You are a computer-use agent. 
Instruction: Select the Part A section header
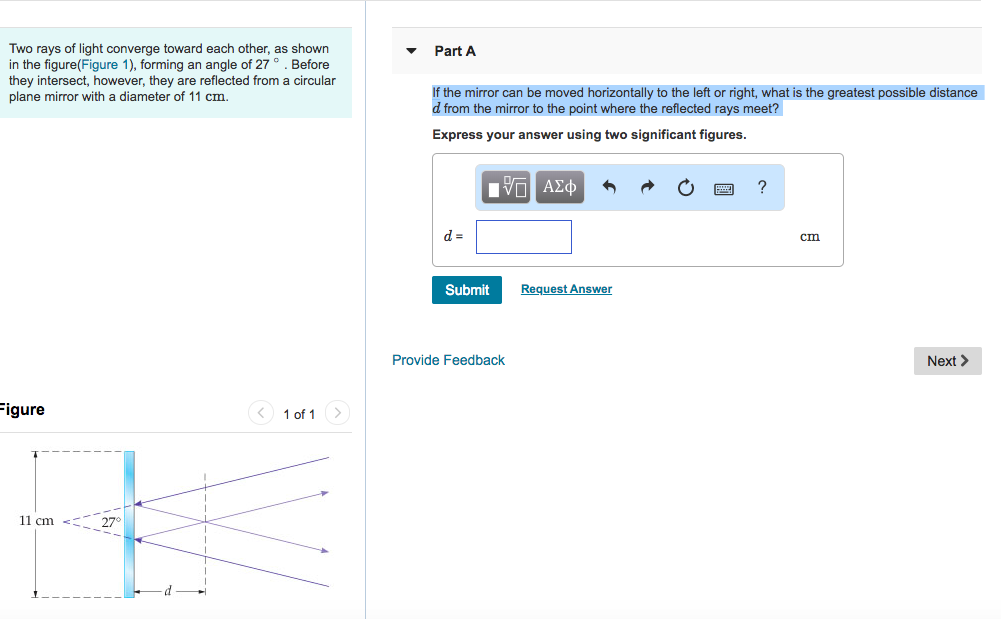(456, 51)
